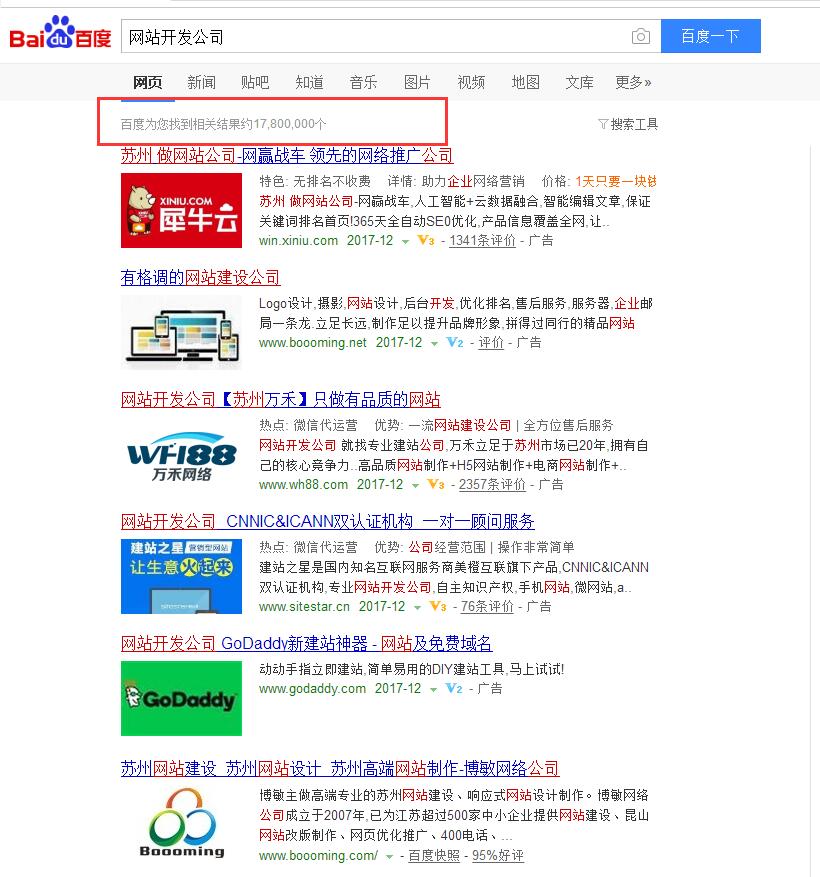Click the V3 credibility badge near win.xiniu.com
Screen dimensions: 820x877
coord(426,240)
